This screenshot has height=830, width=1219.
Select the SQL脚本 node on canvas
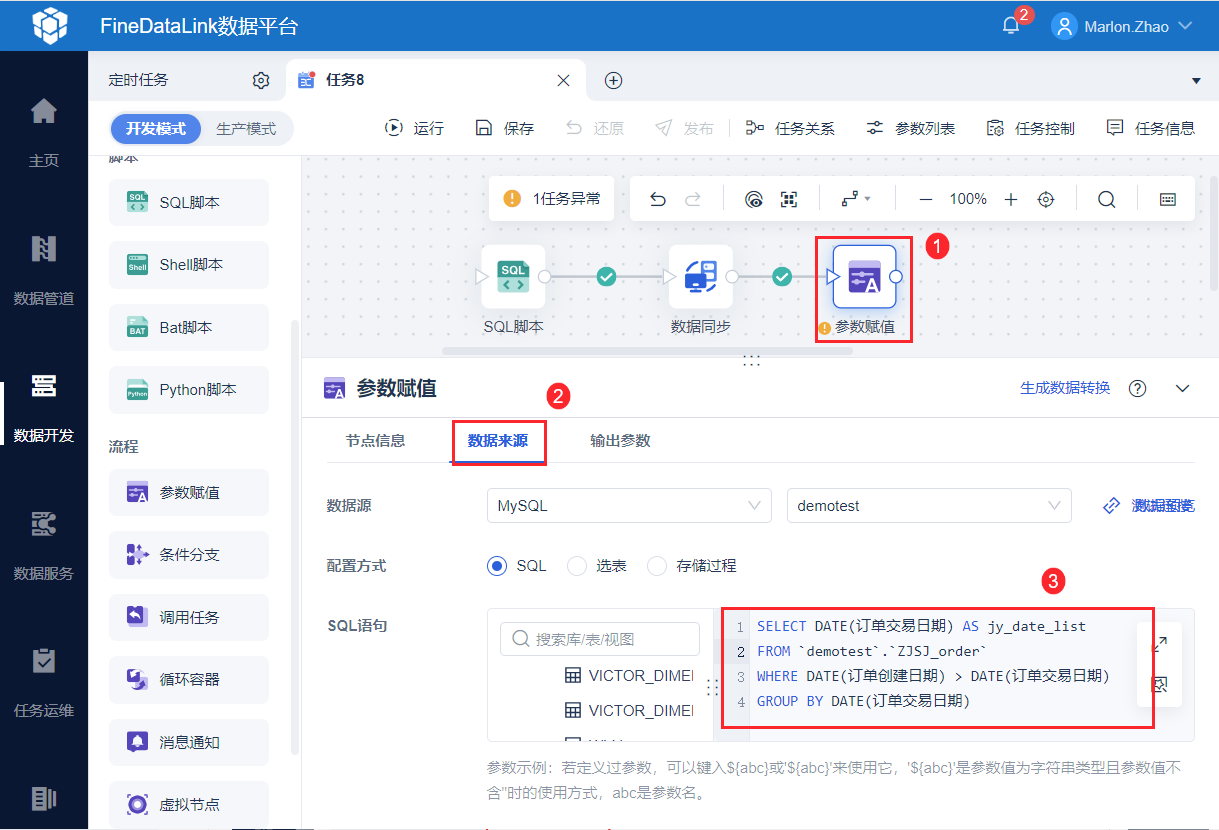[513, 276]
